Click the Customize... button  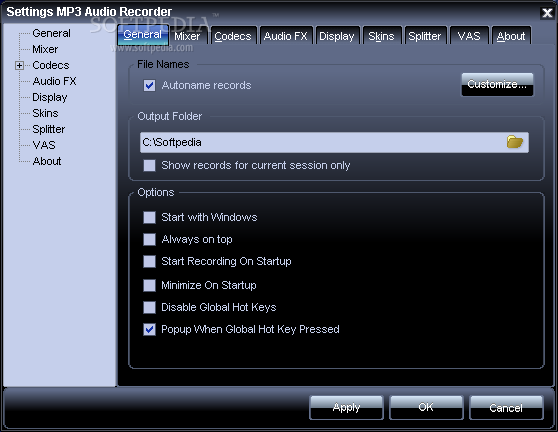(497, 84)
